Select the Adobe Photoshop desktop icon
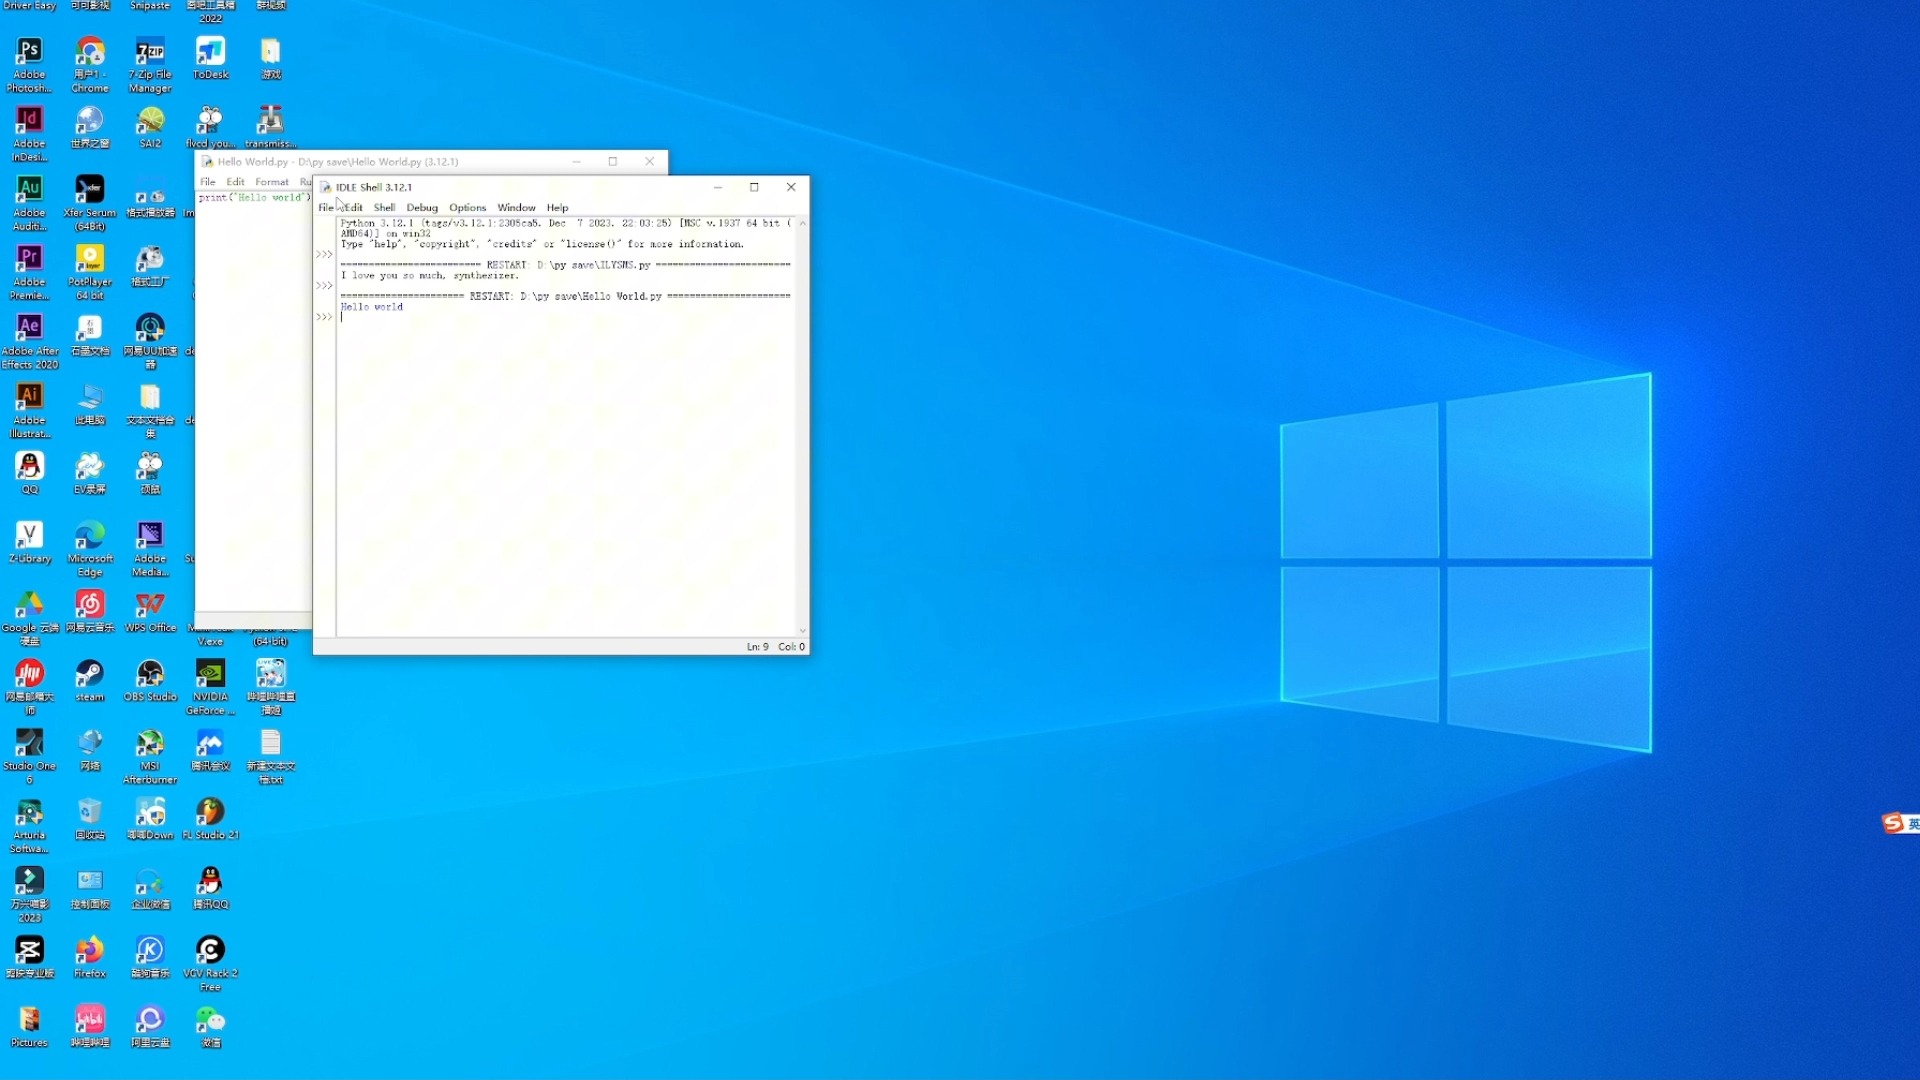Image resolution: width=1920 pixels, height=1080 pixels. (29, 65)
